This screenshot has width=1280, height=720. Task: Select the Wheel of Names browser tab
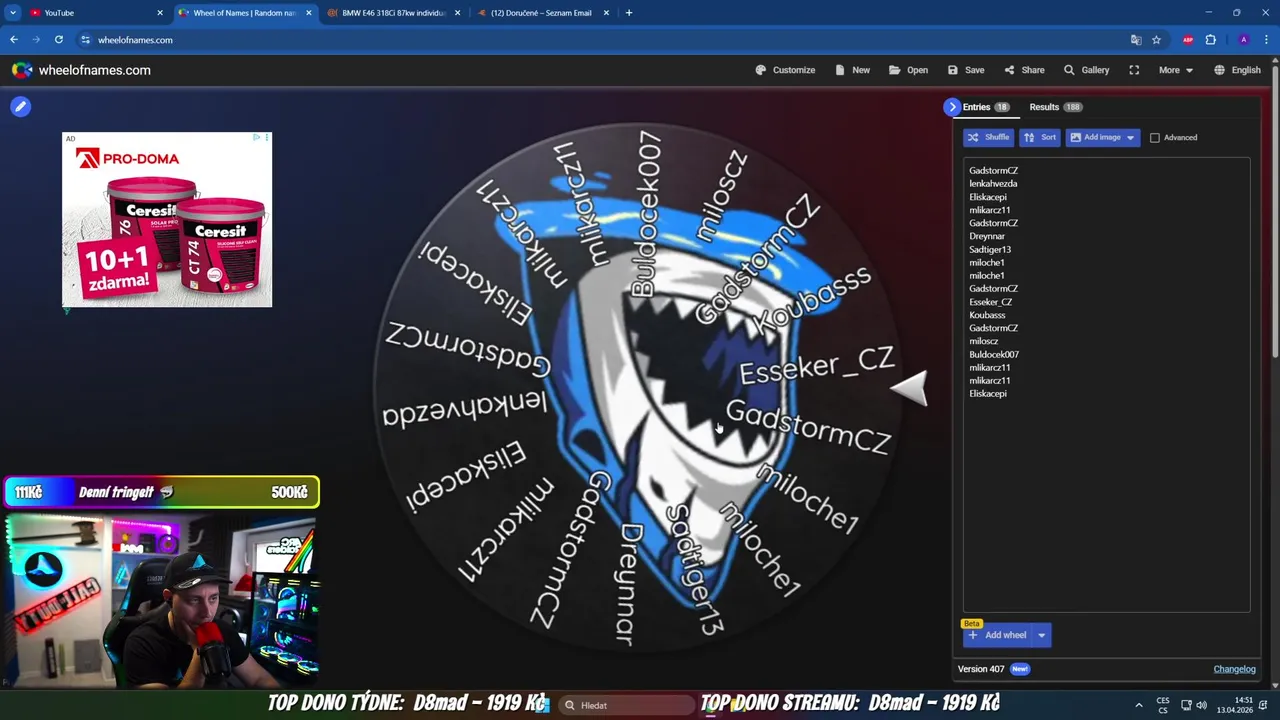[x=244, y=13]
